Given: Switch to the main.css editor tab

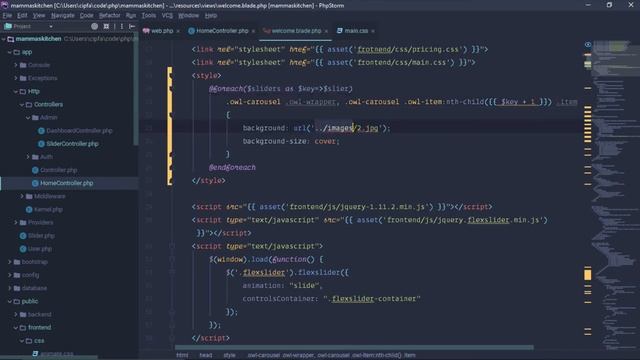Looking at the screenshot, I should point(356,31).
